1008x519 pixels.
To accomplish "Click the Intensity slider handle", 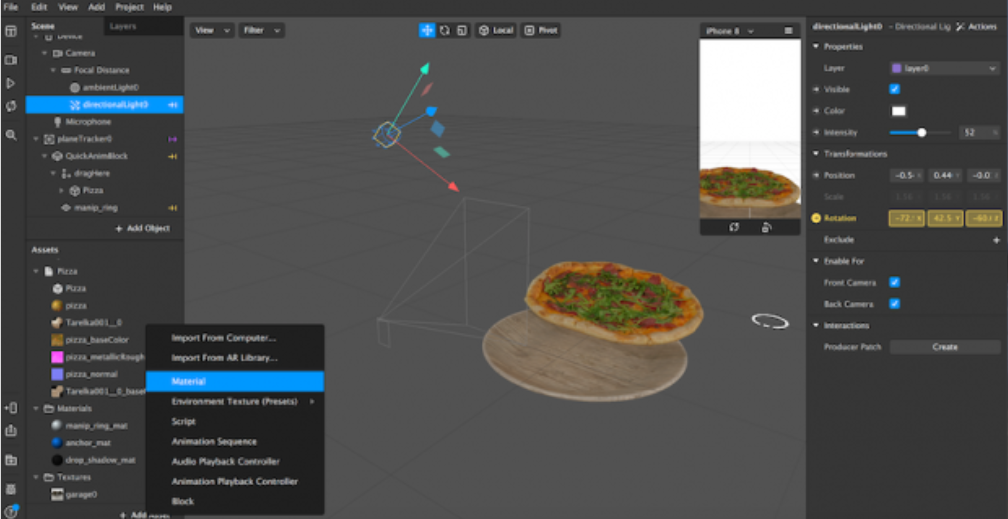I will 922,132.
